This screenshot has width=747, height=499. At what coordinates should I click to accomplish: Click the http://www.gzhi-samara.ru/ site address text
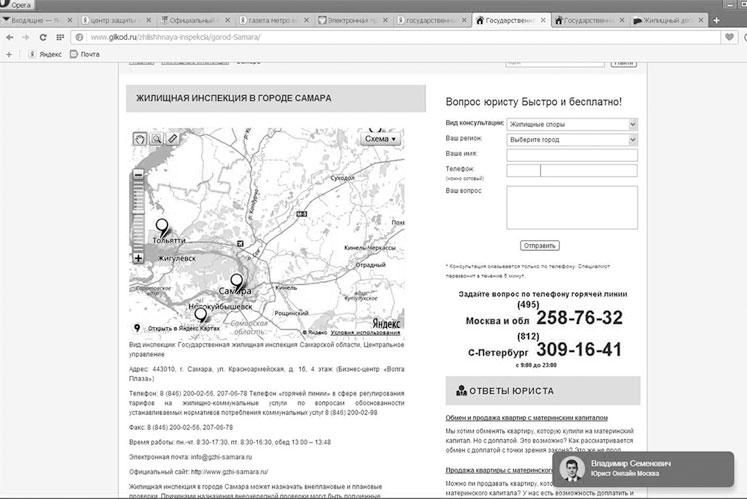click(x=230, y=472)
